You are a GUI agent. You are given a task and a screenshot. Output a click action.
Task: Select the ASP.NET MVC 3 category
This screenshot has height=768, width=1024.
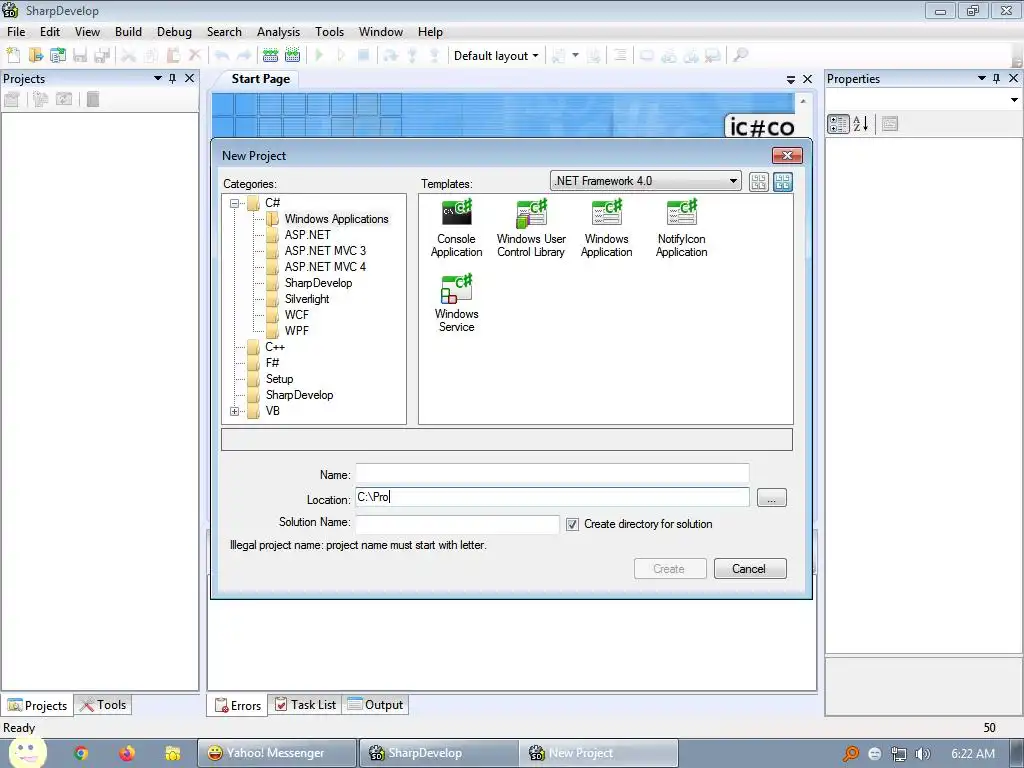(x=325, y=251)
